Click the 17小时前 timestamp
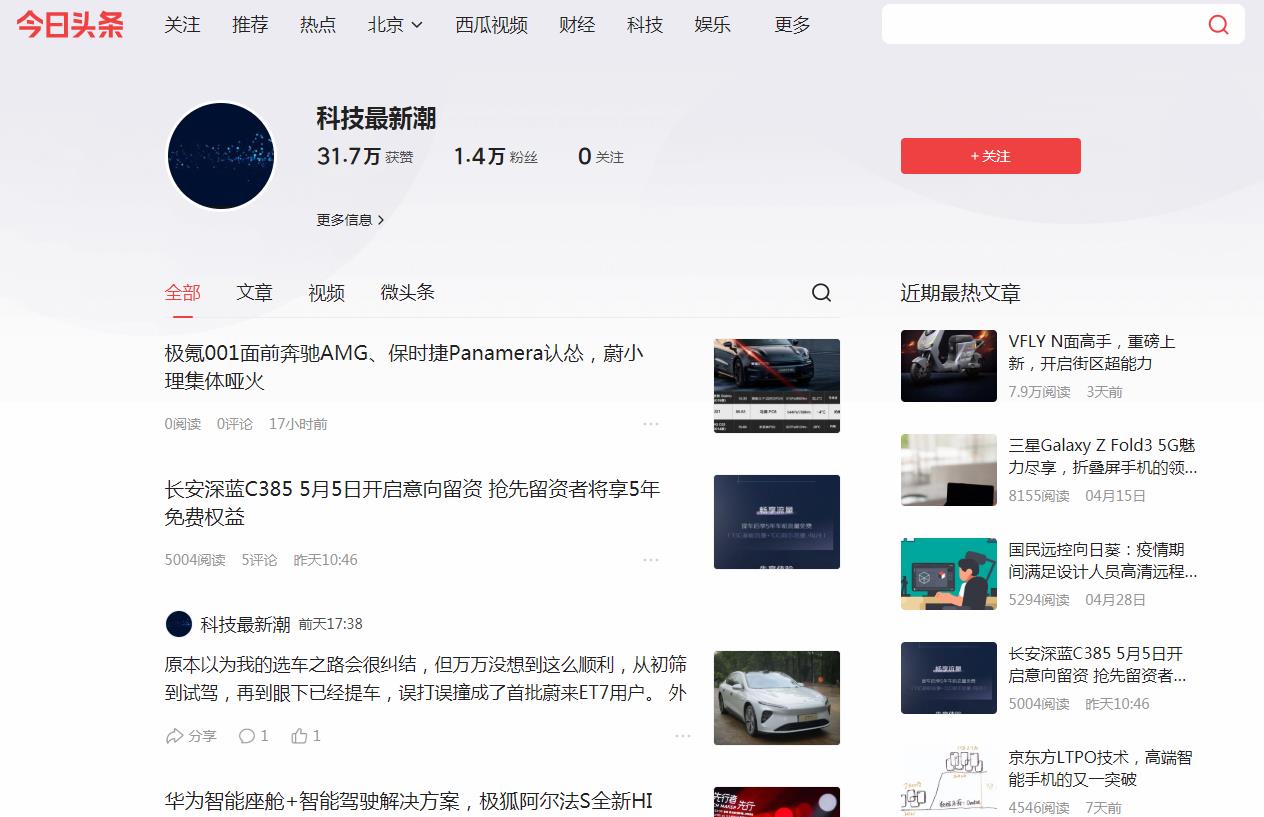Screen dimensions: 1264x817 tap(298, 424)
